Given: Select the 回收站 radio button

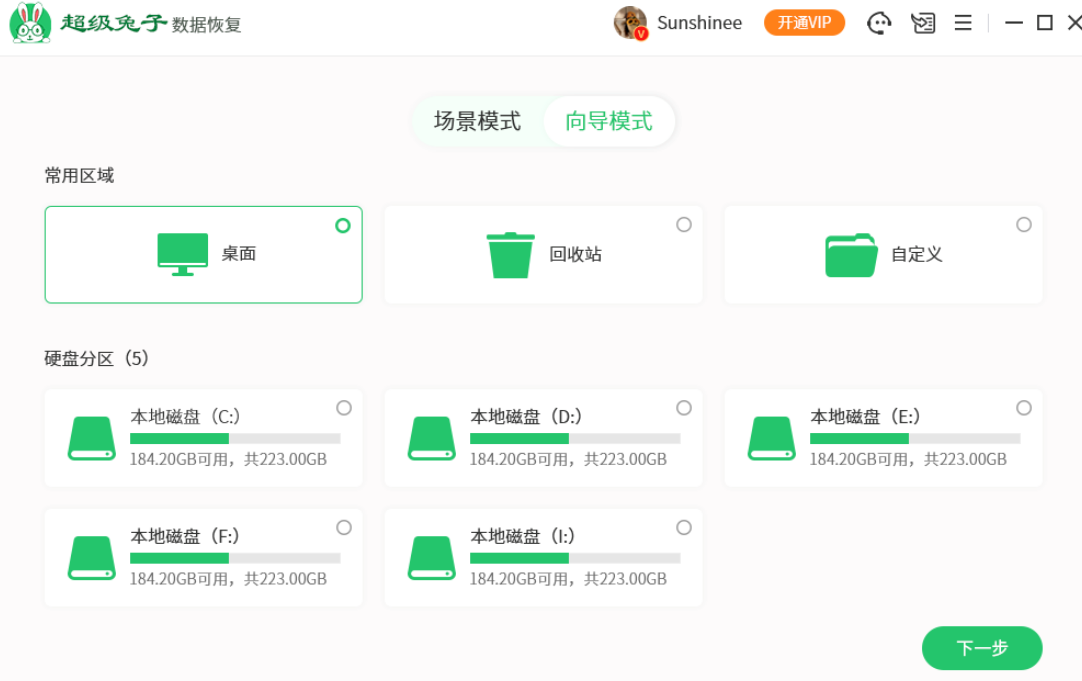Looking at the screenshot, I should pyautogui.click(x=684, y=225).
